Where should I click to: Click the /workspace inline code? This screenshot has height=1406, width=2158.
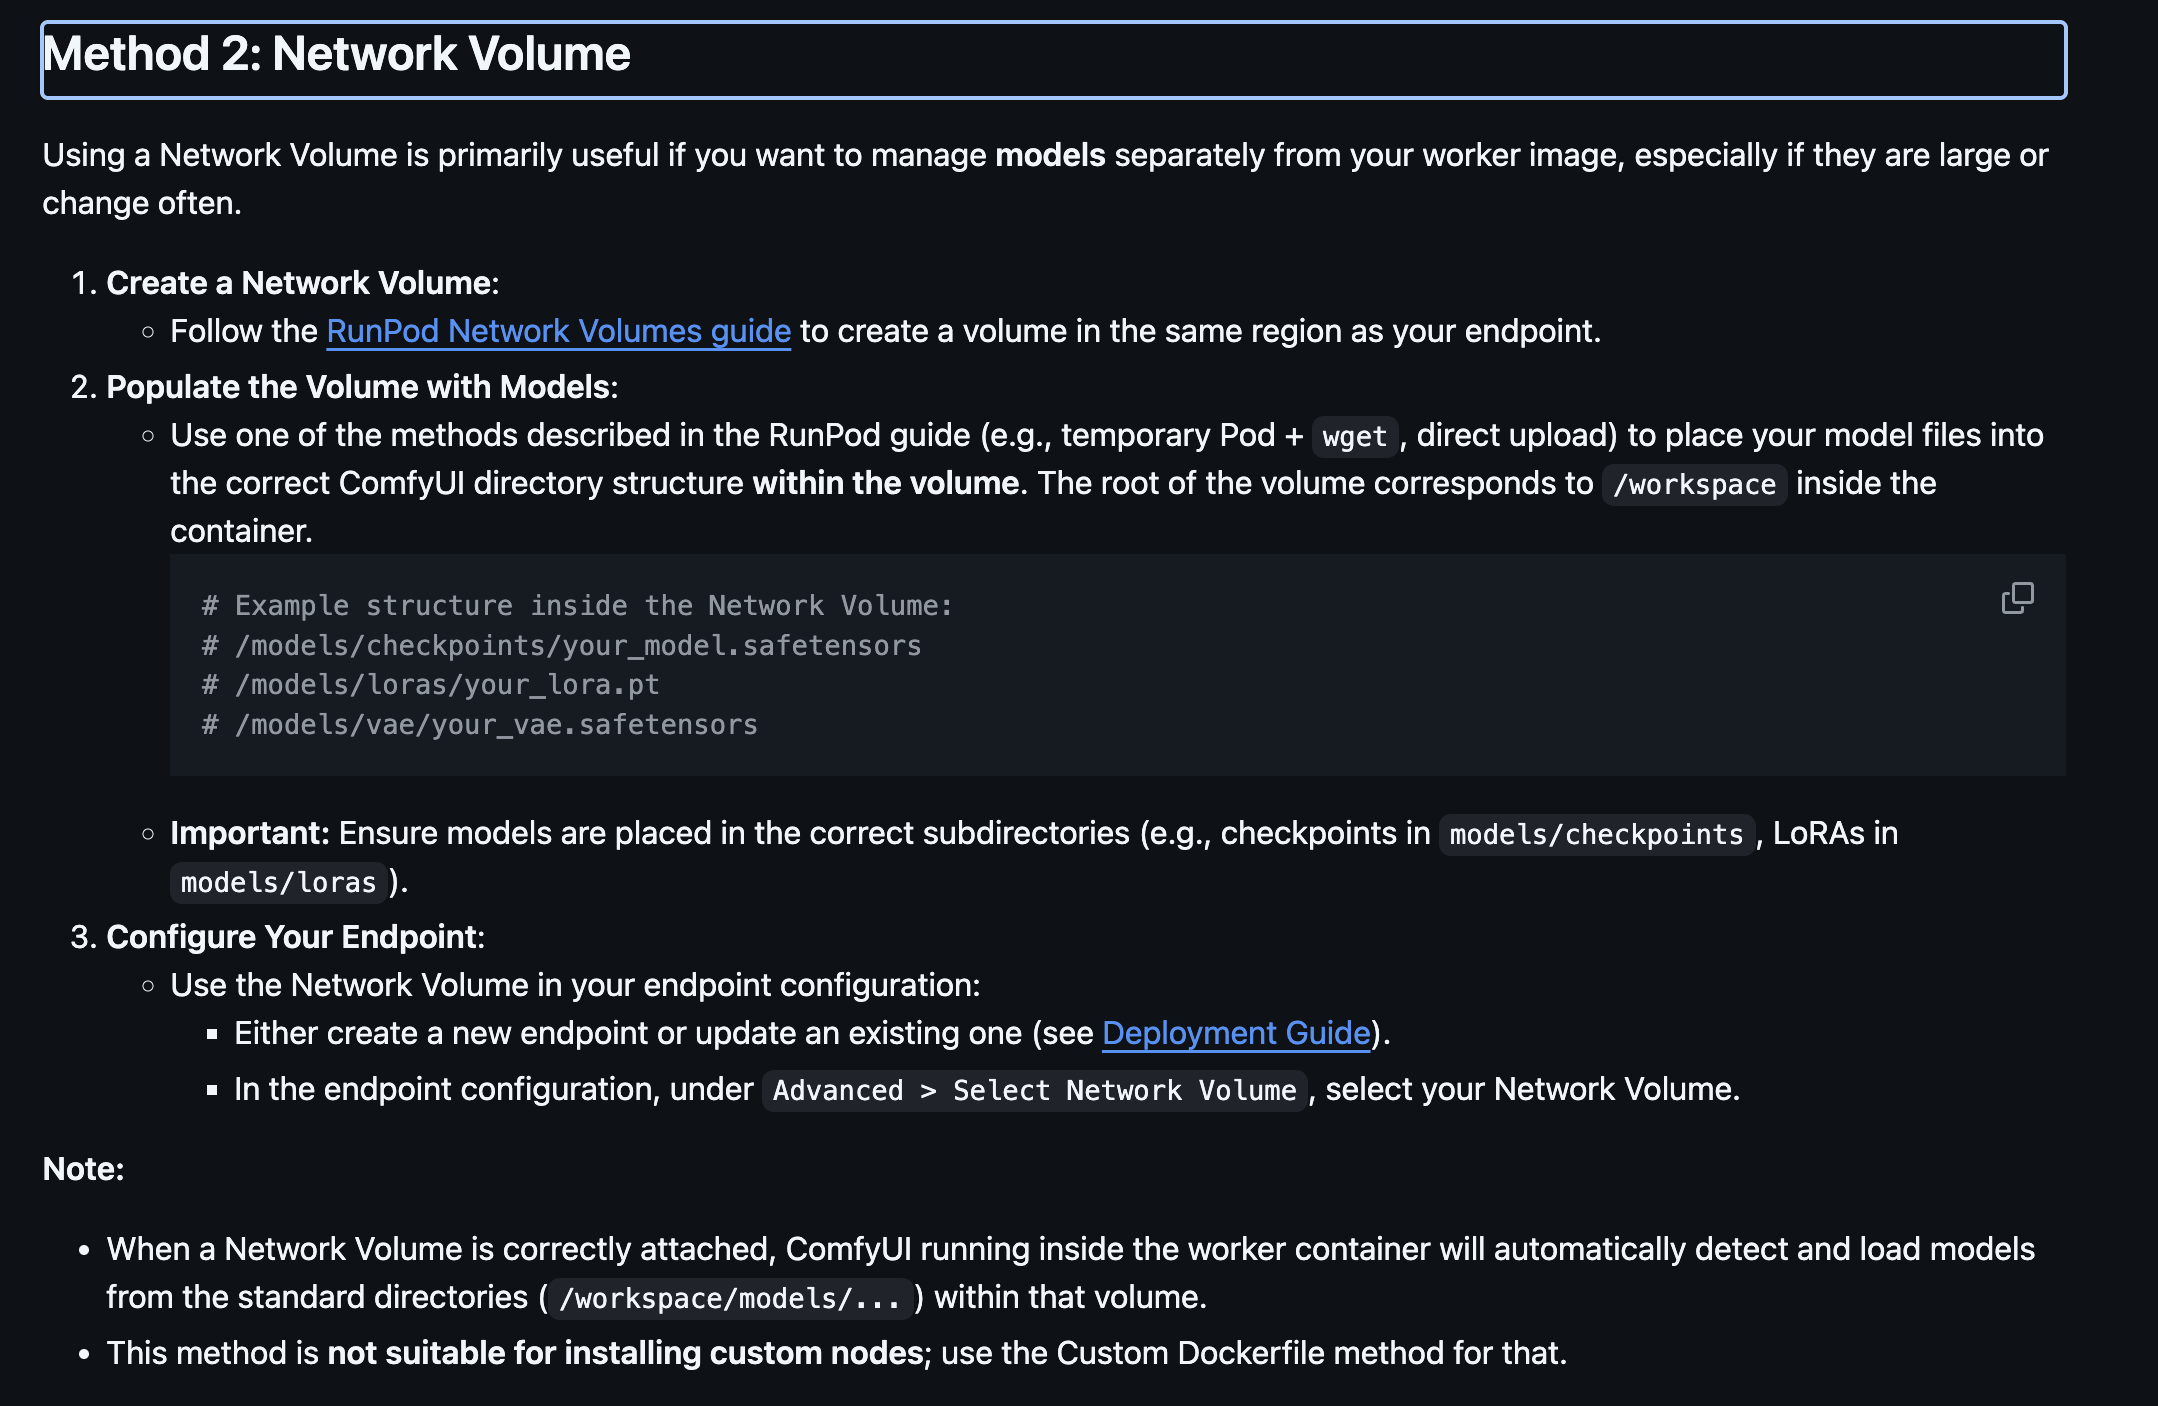[x=1694, y=484]
